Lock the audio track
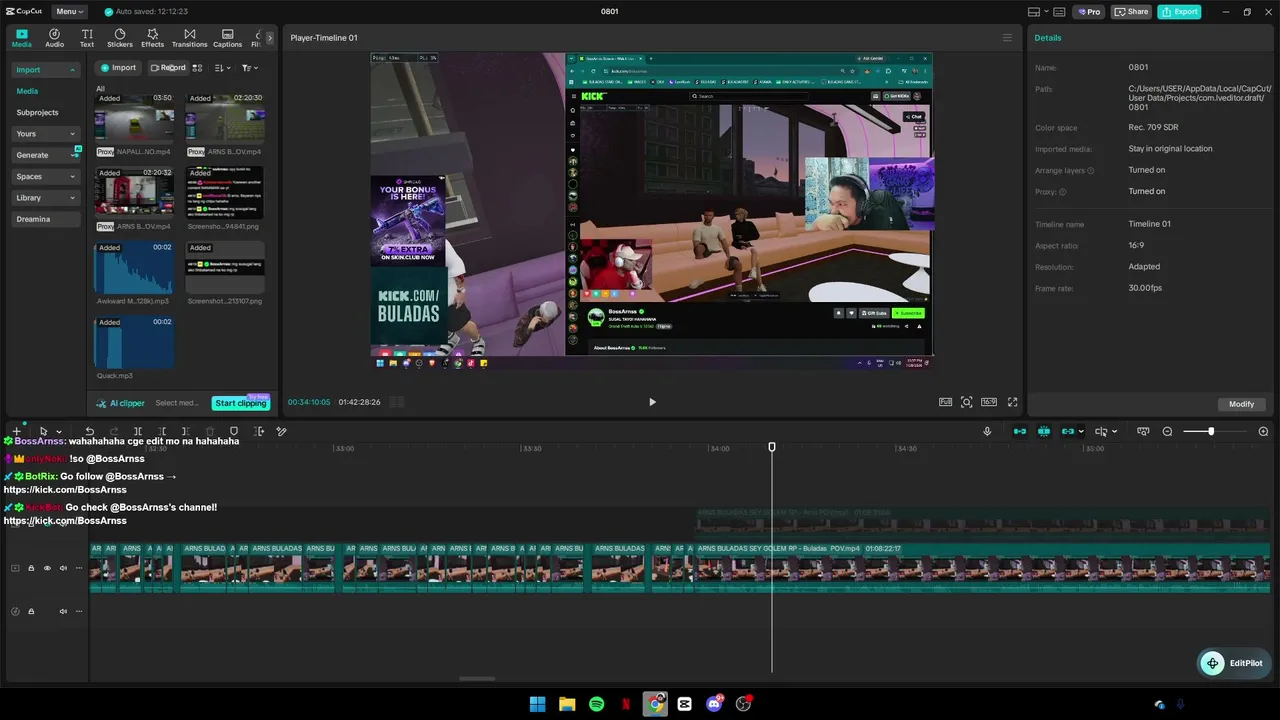The width and height of the screenshot is (1280, 720). [x=31, y=611]
